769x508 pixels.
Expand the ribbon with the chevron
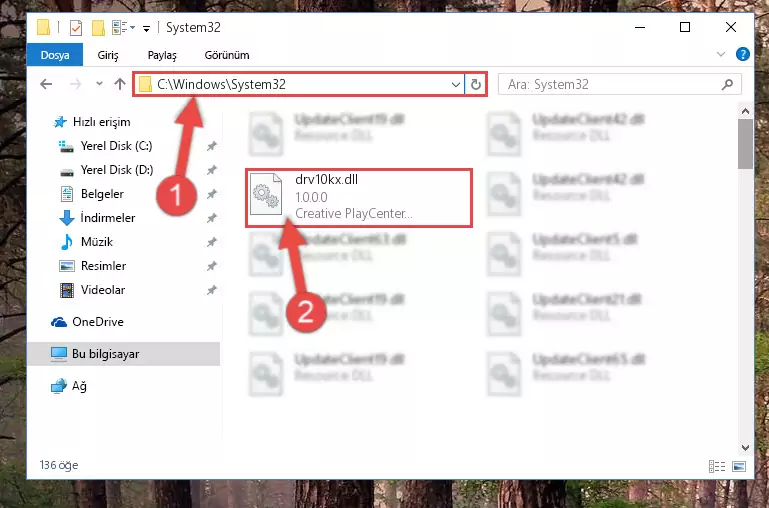[x=720, y=54]
